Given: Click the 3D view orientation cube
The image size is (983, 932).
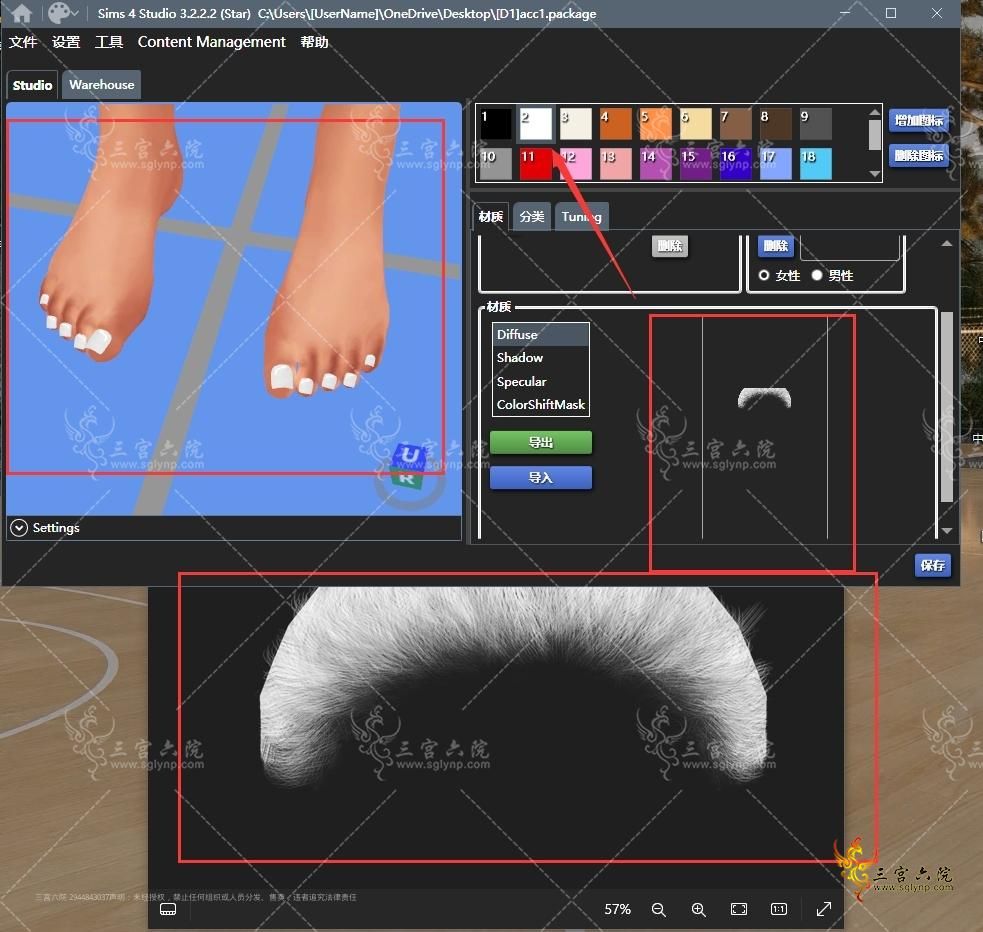Looking at the screenshot, I should tap(409, 465).
